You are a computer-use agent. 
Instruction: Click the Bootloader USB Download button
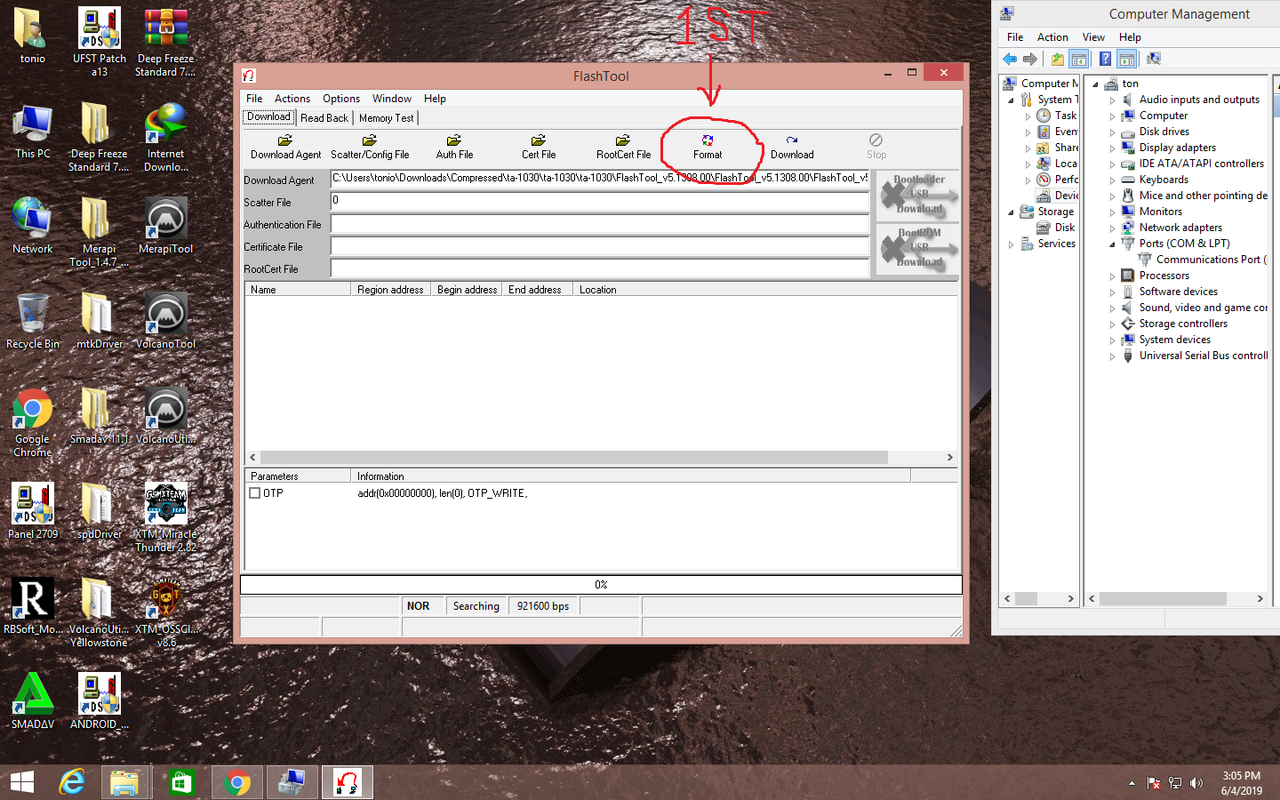(x=917, y=195)
